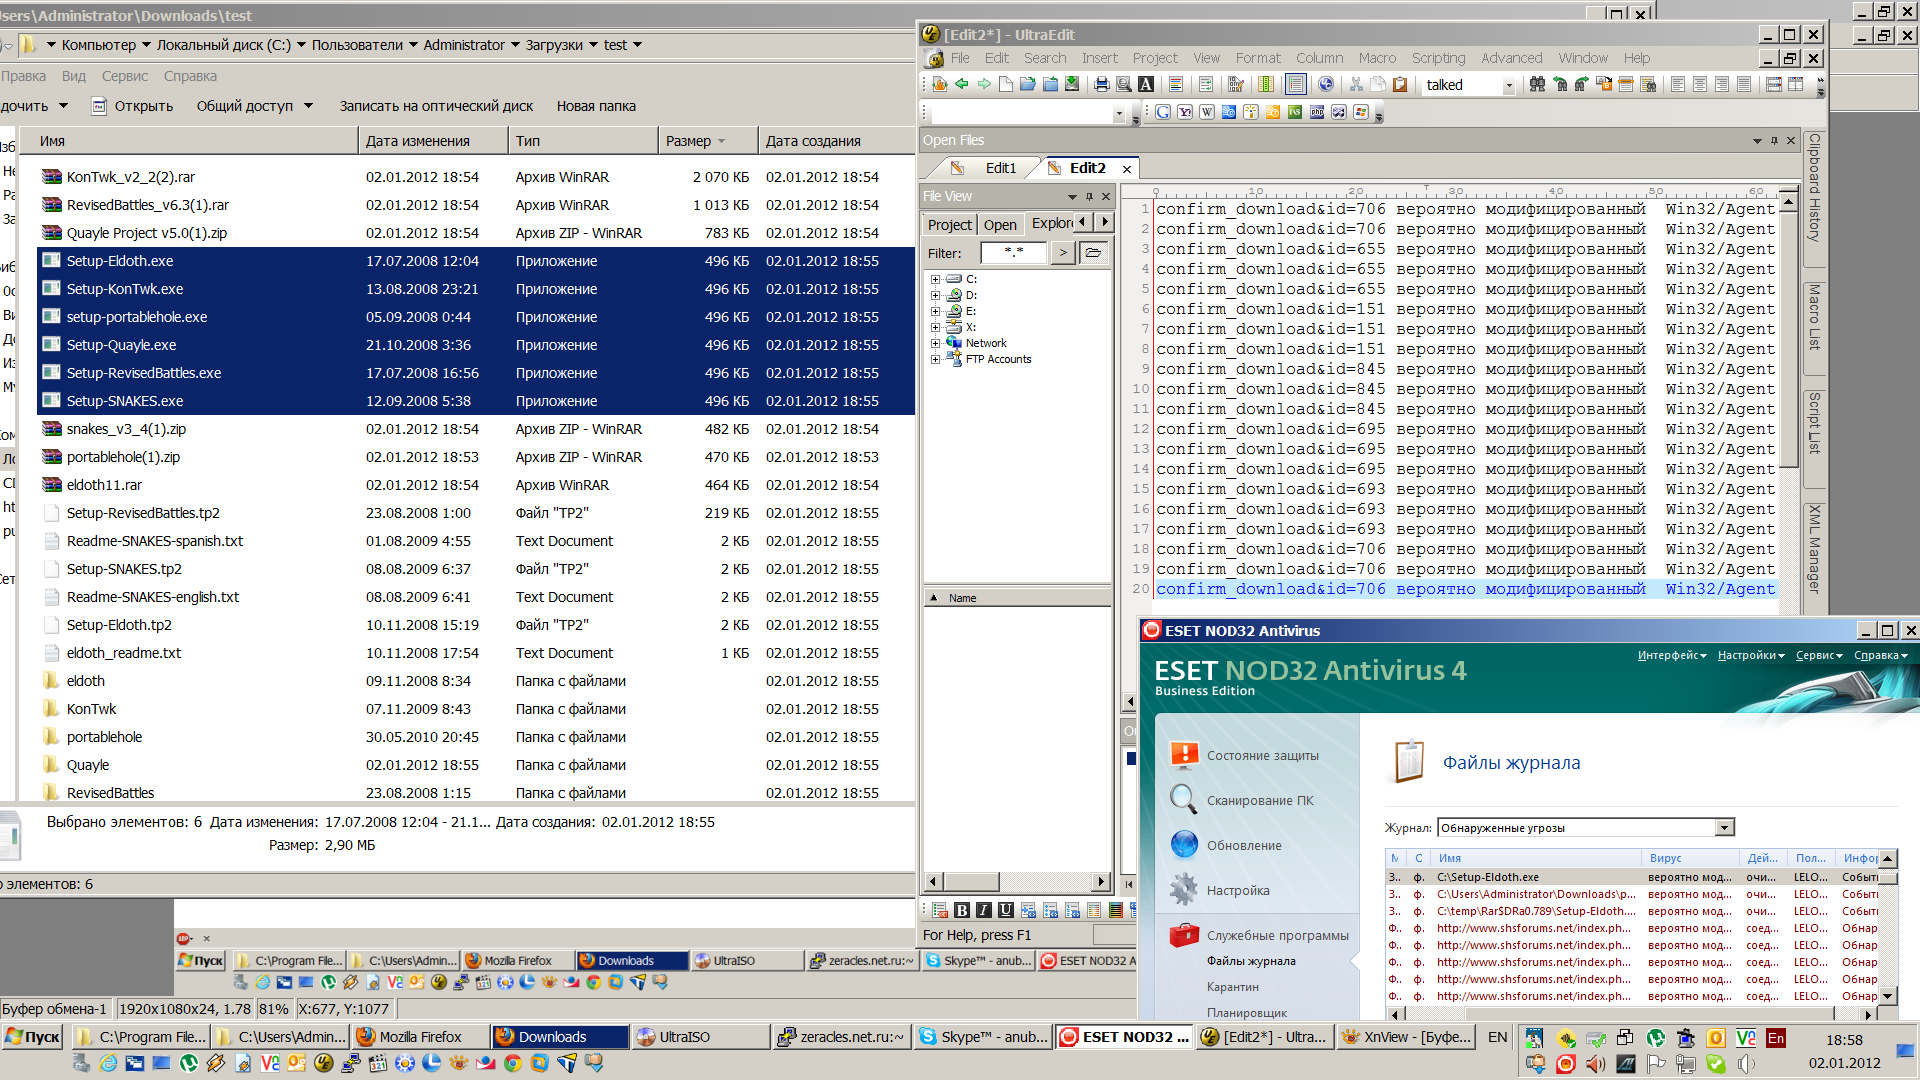Click the green Back arrow in UltraEdit toolbar
This screenshot has width=1920, height=1080.
(x=962, y=85)
